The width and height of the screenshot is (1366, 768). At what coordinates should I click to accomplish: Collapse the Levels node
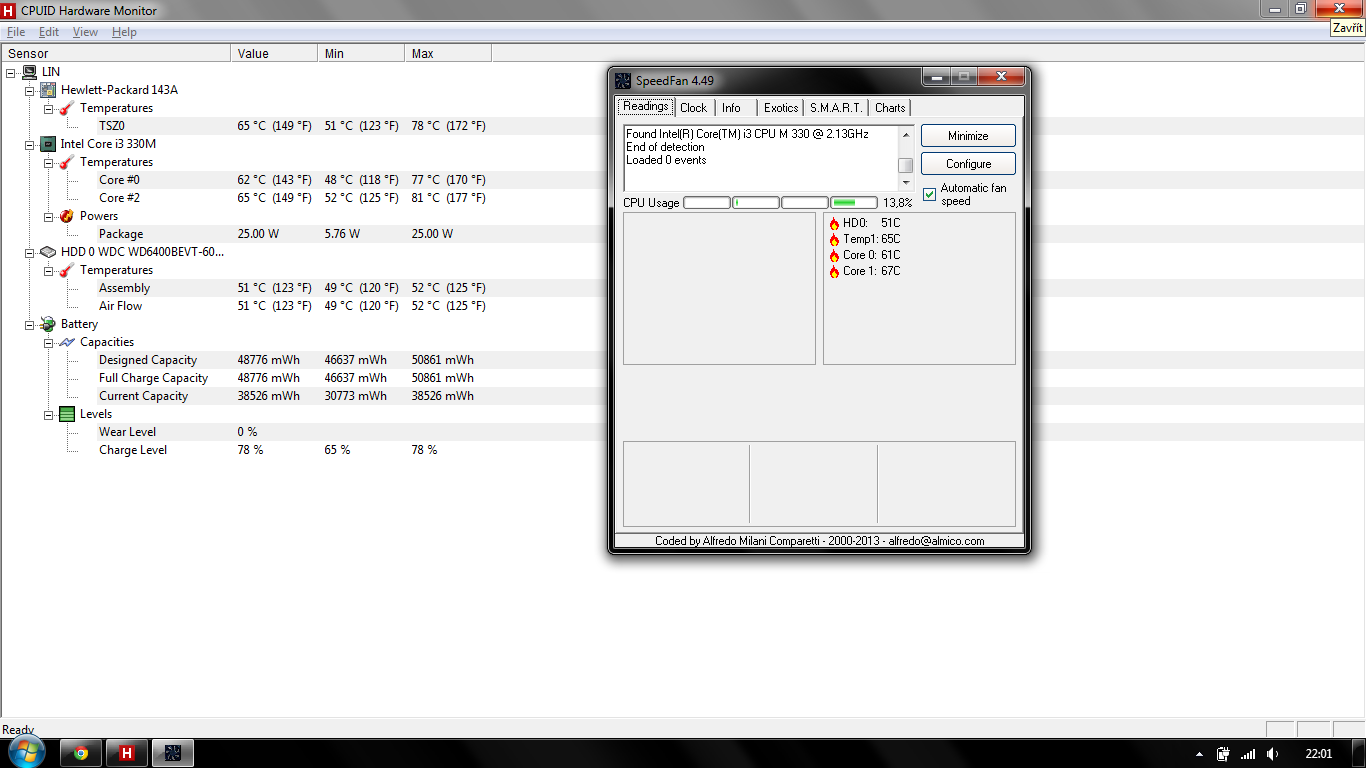click(49, 414)
